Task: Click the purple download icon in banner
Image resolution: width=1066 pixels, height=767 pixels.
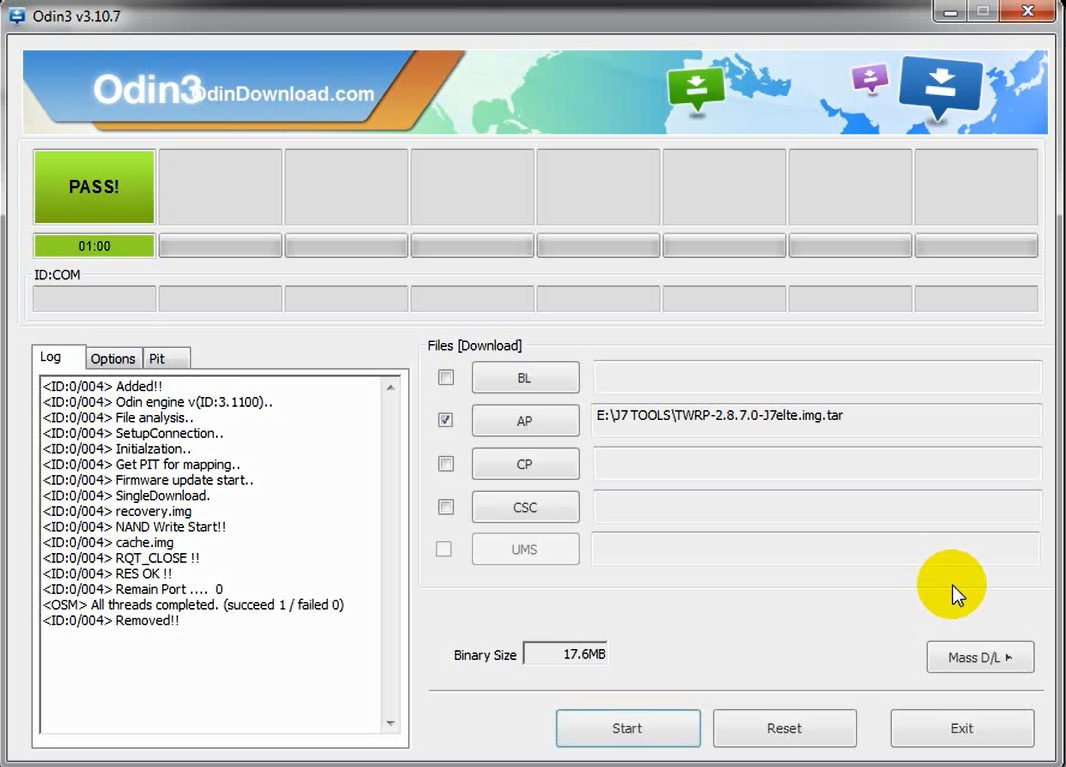Action: (870, 78)
